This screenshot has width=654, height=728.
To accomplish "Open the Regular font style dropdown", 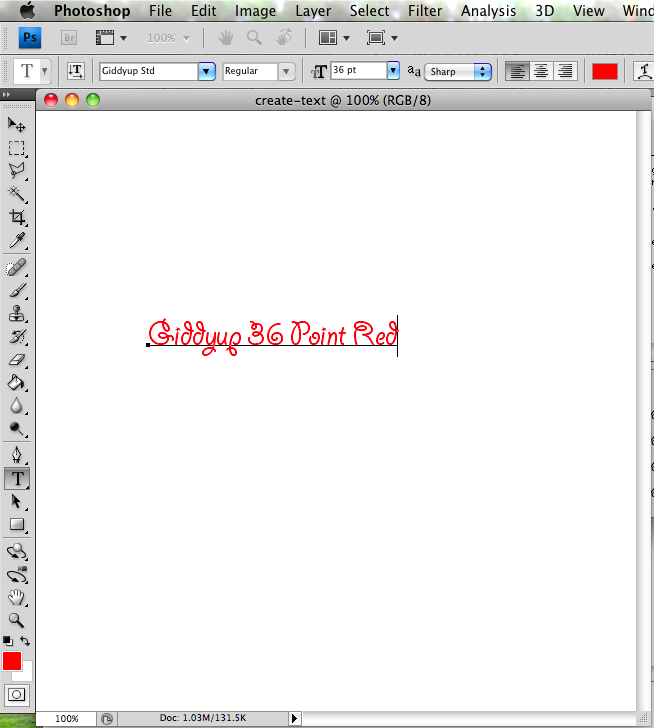I will 286,72.
